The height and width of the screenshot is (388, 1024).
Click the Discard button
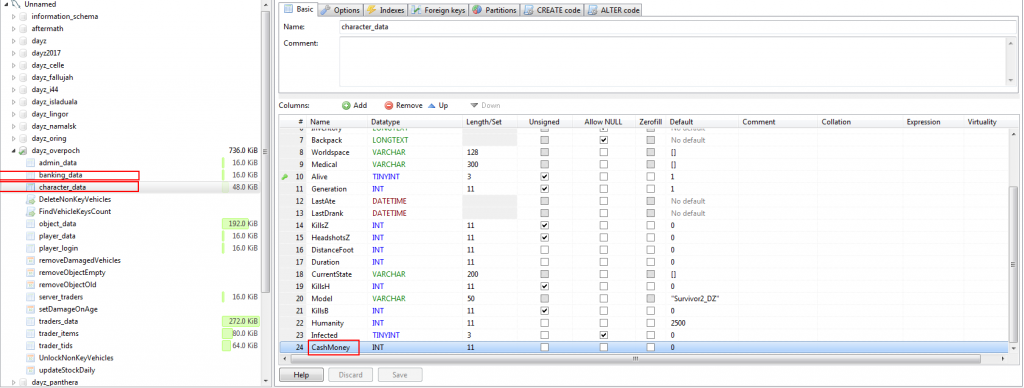351,375
